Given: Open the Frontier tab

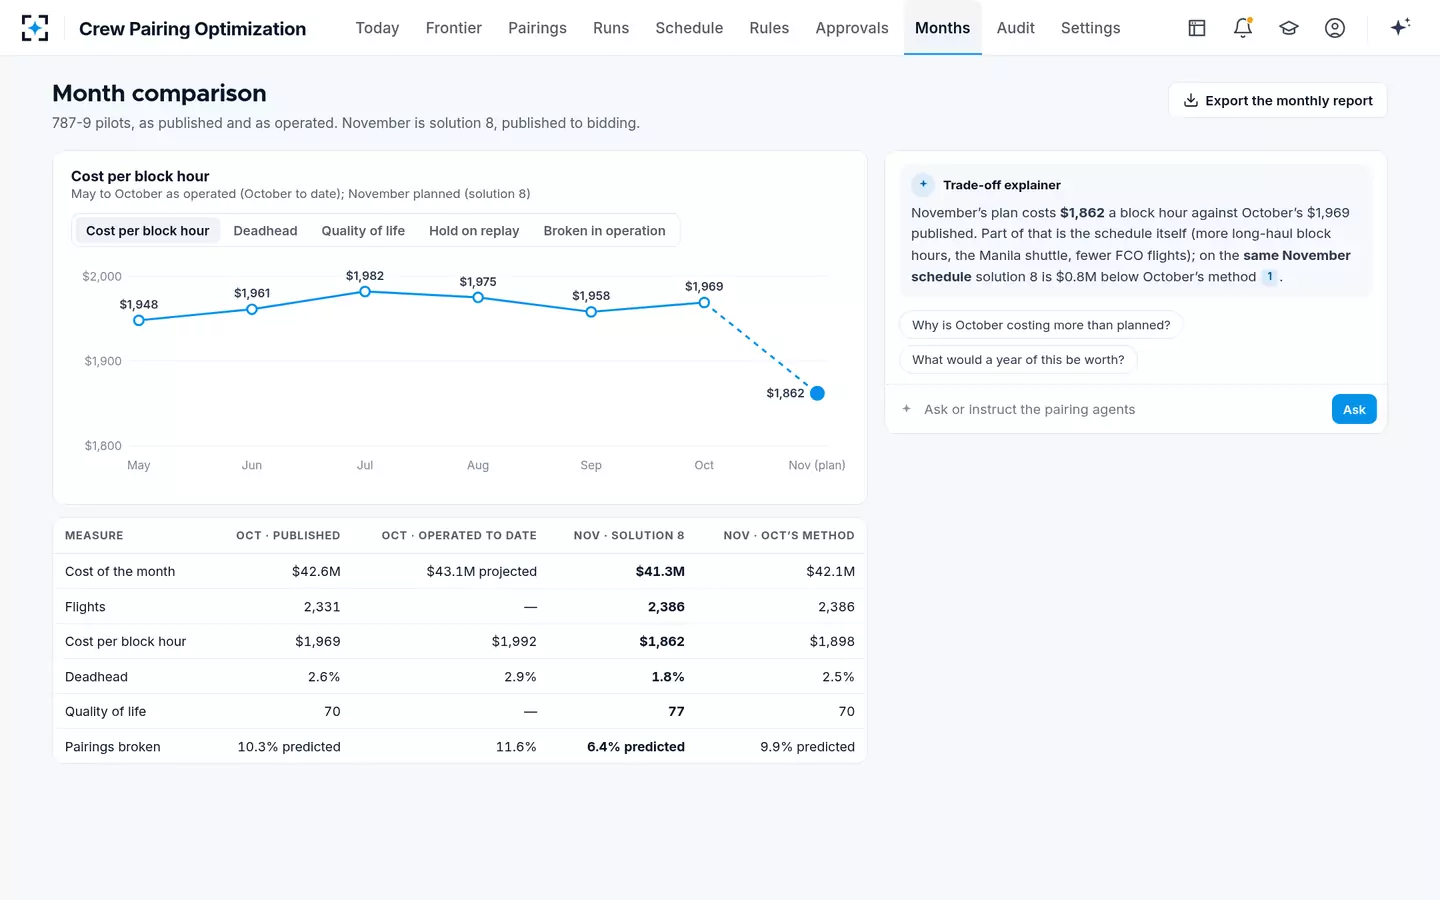Looking at the screenshot, I should [x=454, y=28].
